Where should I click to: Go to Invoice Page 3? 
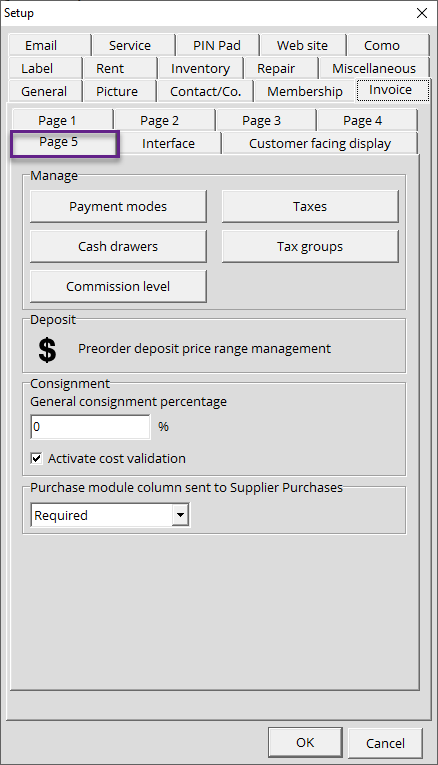click(266, 121)
